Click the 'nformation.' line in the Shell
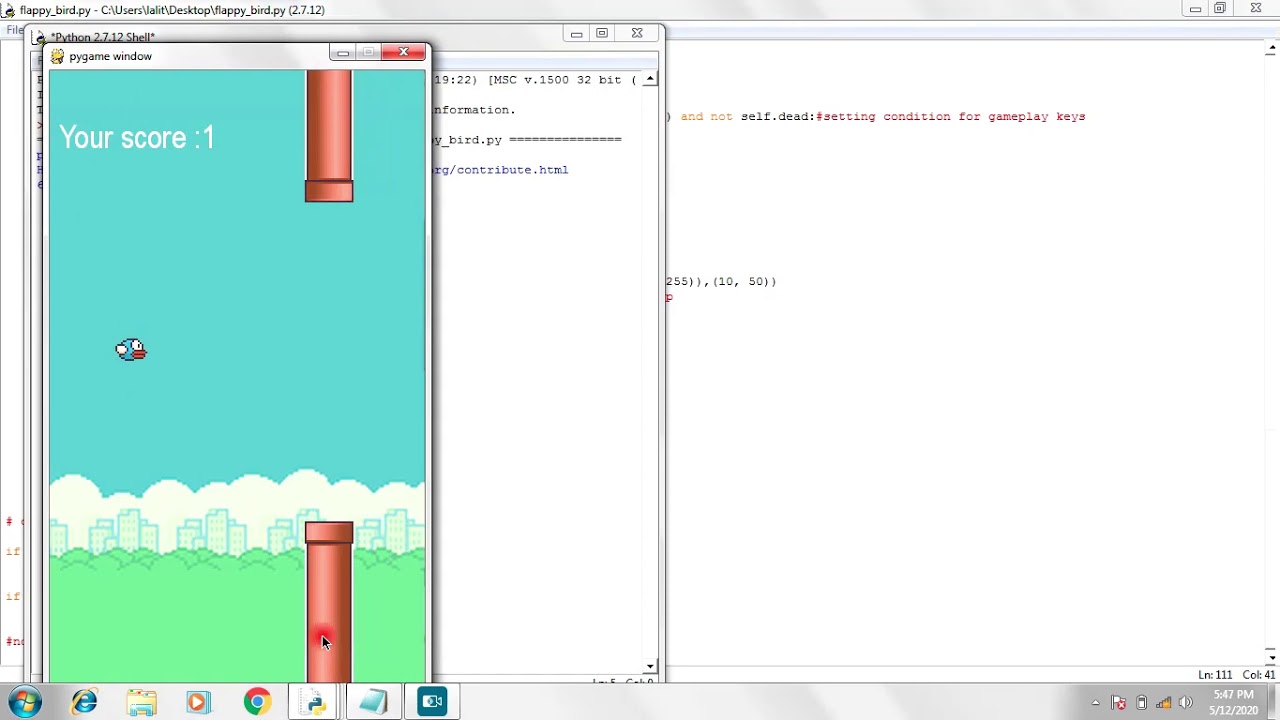The height and width of the screenshot is (720, 1280). click(474, 110)
